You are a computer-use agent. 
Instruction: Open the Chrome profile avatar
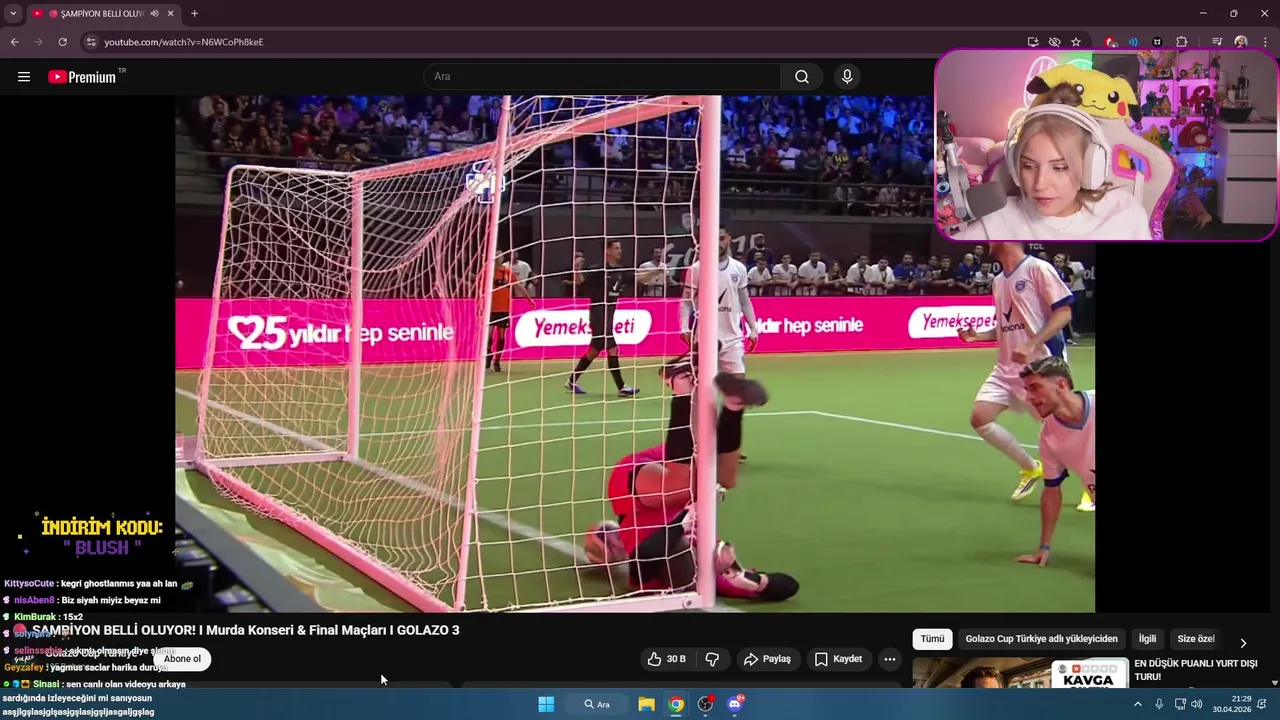coord(1241,42)
